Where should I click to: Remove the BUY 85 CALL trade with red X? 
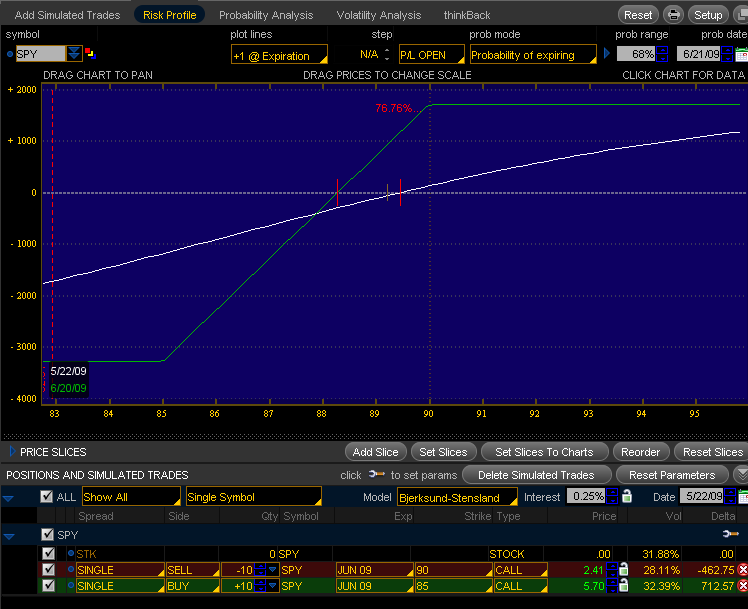click(x=742, y=587)
